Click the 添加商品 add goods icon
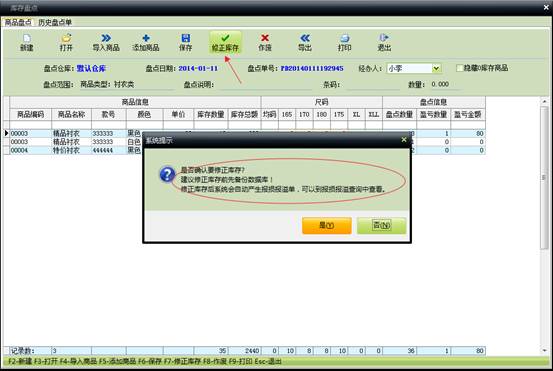The height and width of the screenshot is (371, 553). click(146, 38)
